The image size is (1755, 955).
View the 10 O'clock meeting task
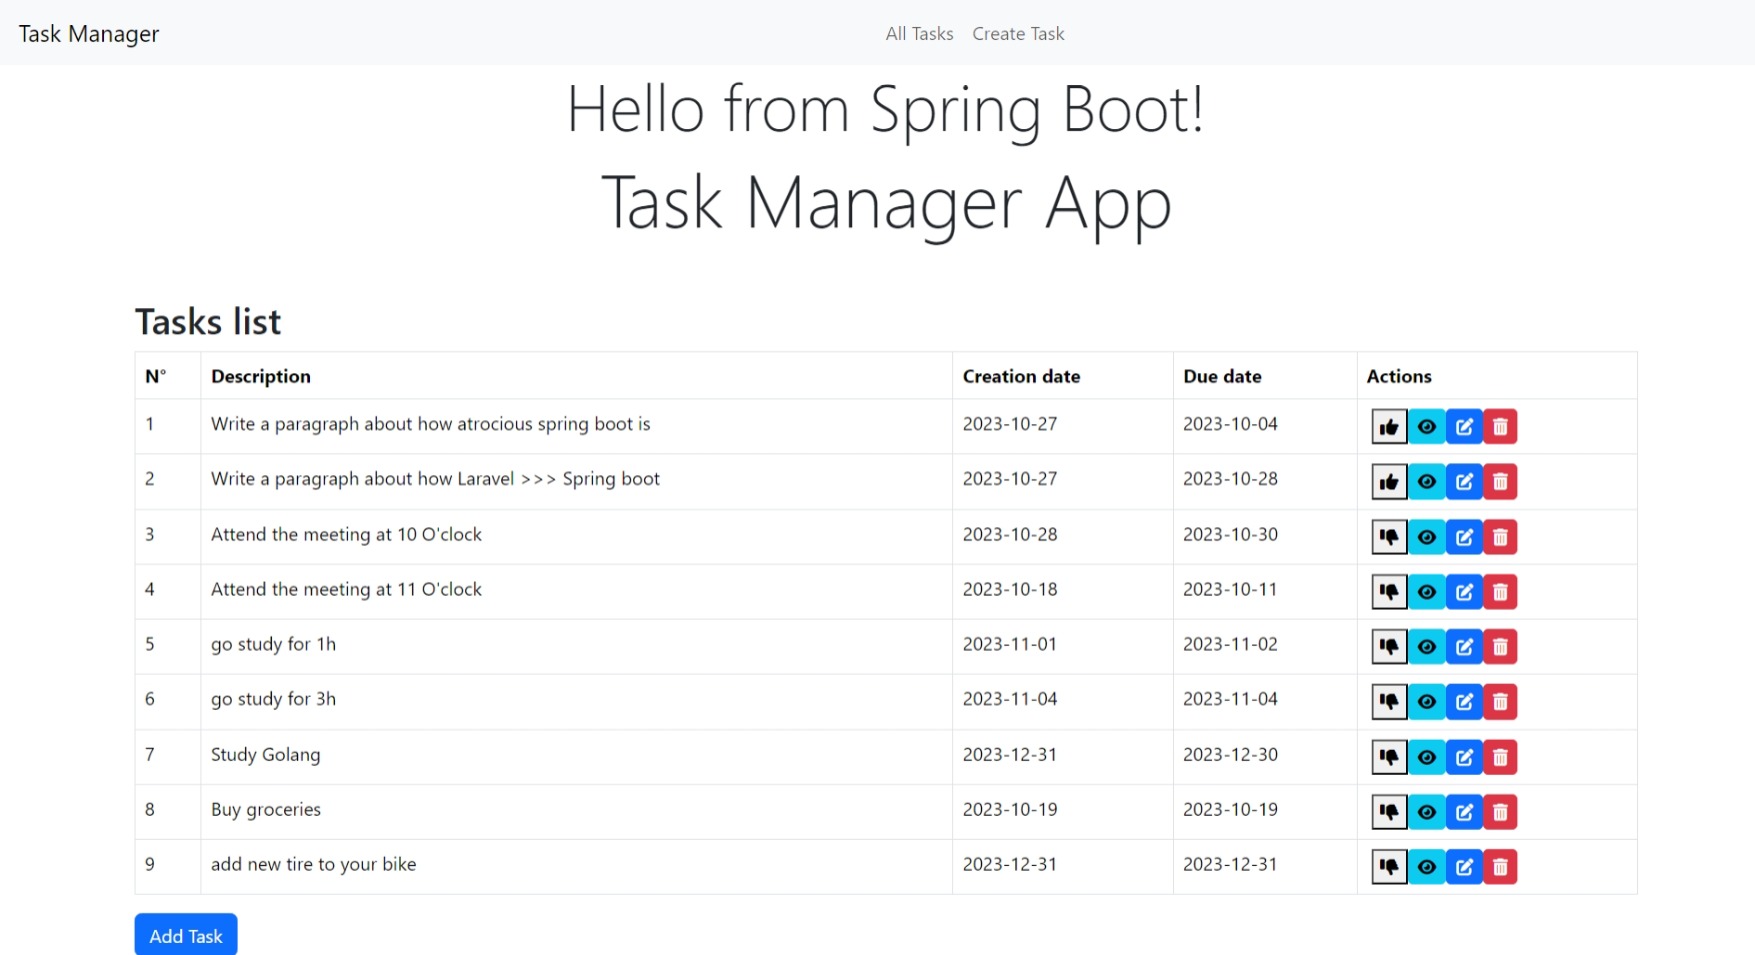pos(1427,537)
